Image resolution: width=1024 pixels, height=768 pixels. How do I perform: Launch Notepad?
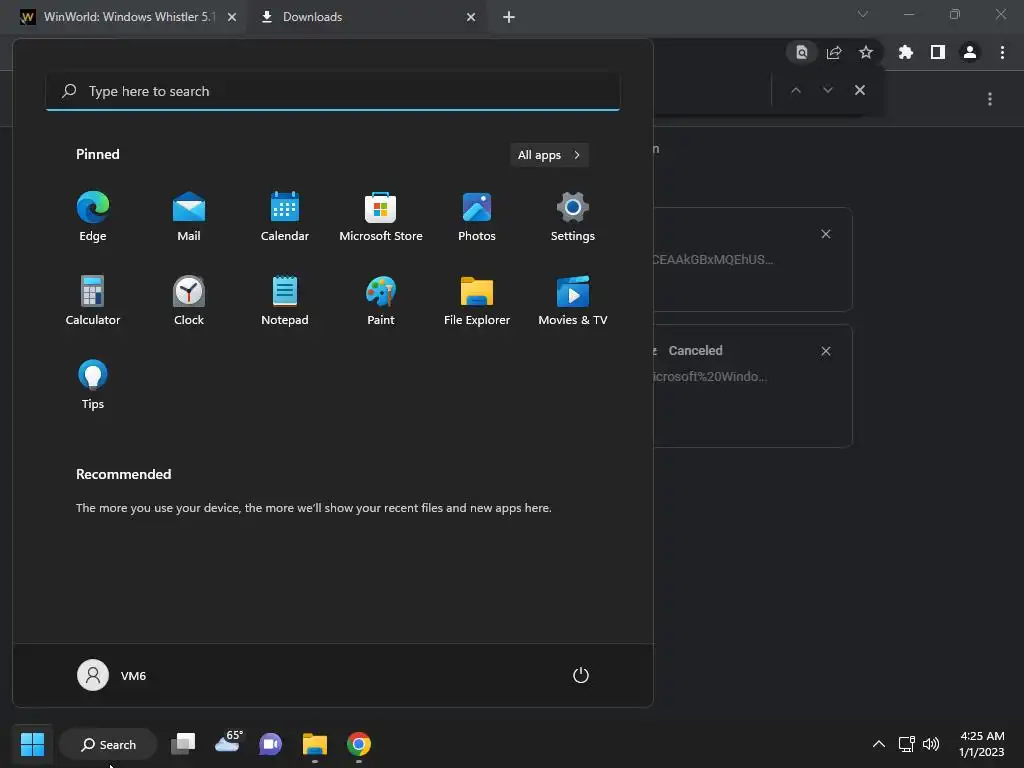point(285,300)
